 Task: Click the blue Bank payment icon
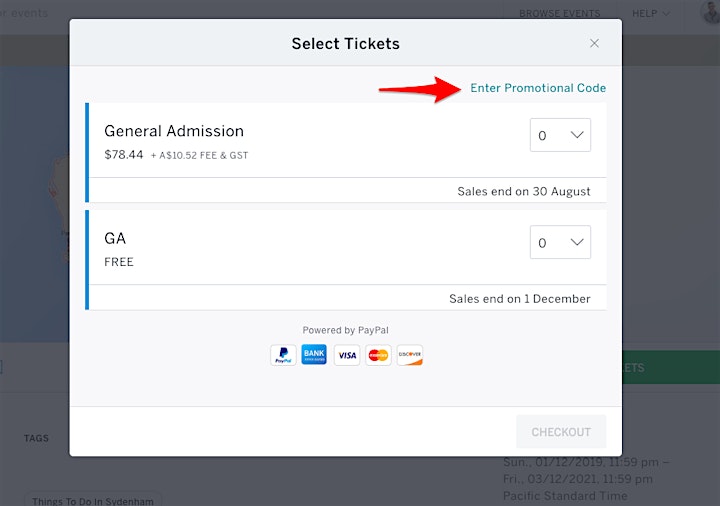click(x=314, y=354)
